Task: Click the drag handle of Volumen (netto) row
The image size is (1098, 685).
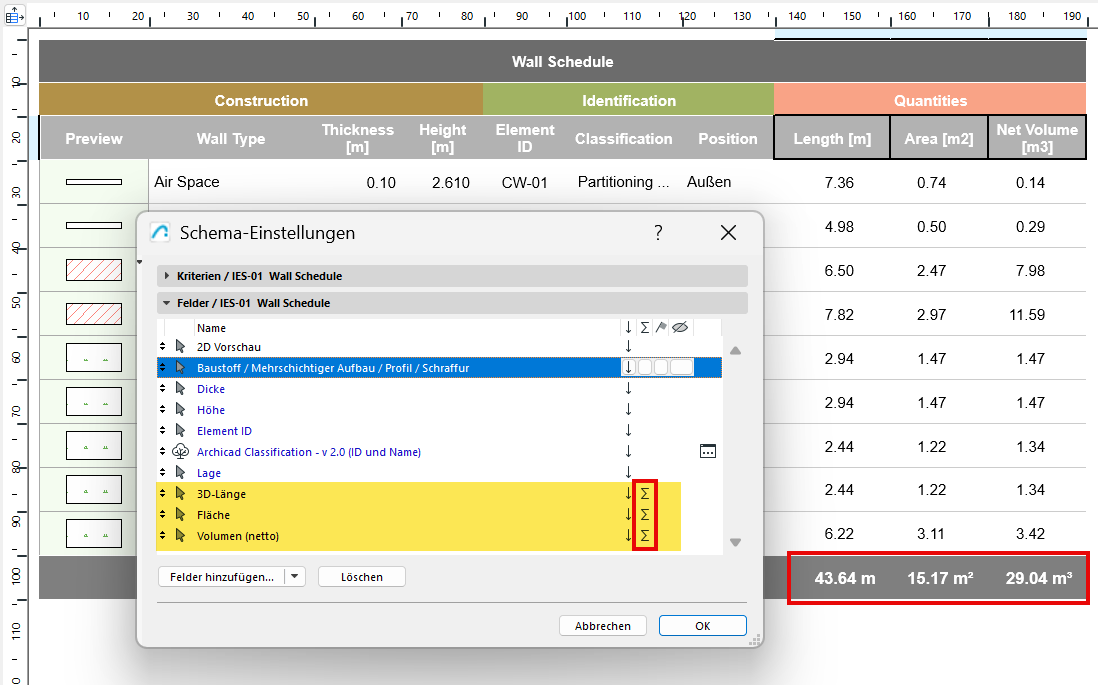Action: point(162,536)
